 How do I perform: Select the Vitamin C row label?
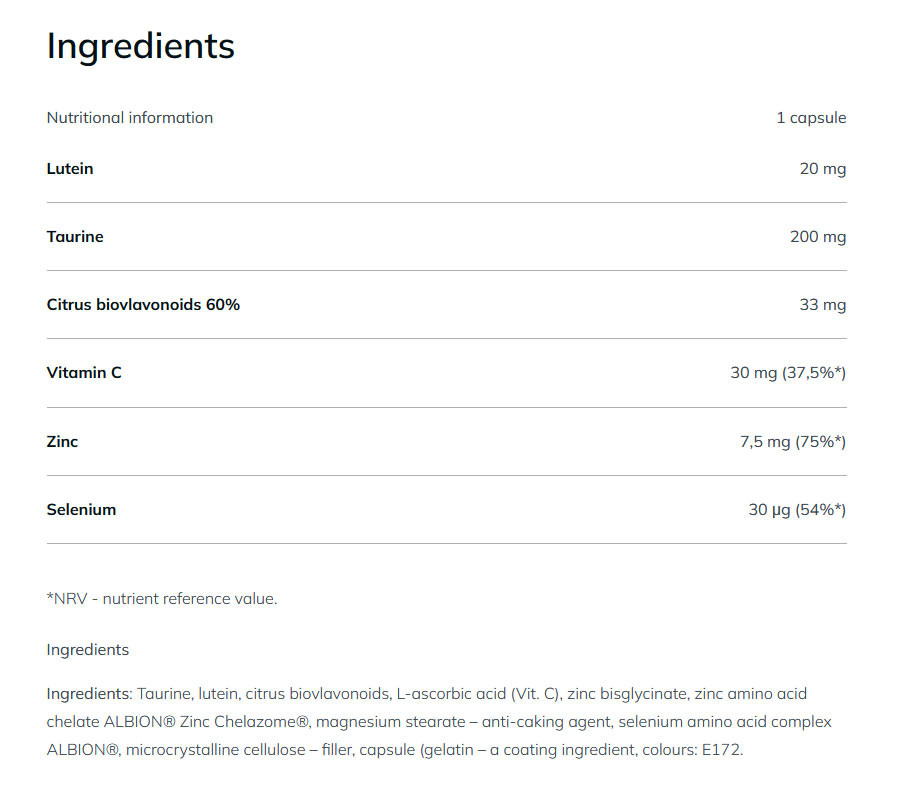pyautogui.click(x=84, y=373)
